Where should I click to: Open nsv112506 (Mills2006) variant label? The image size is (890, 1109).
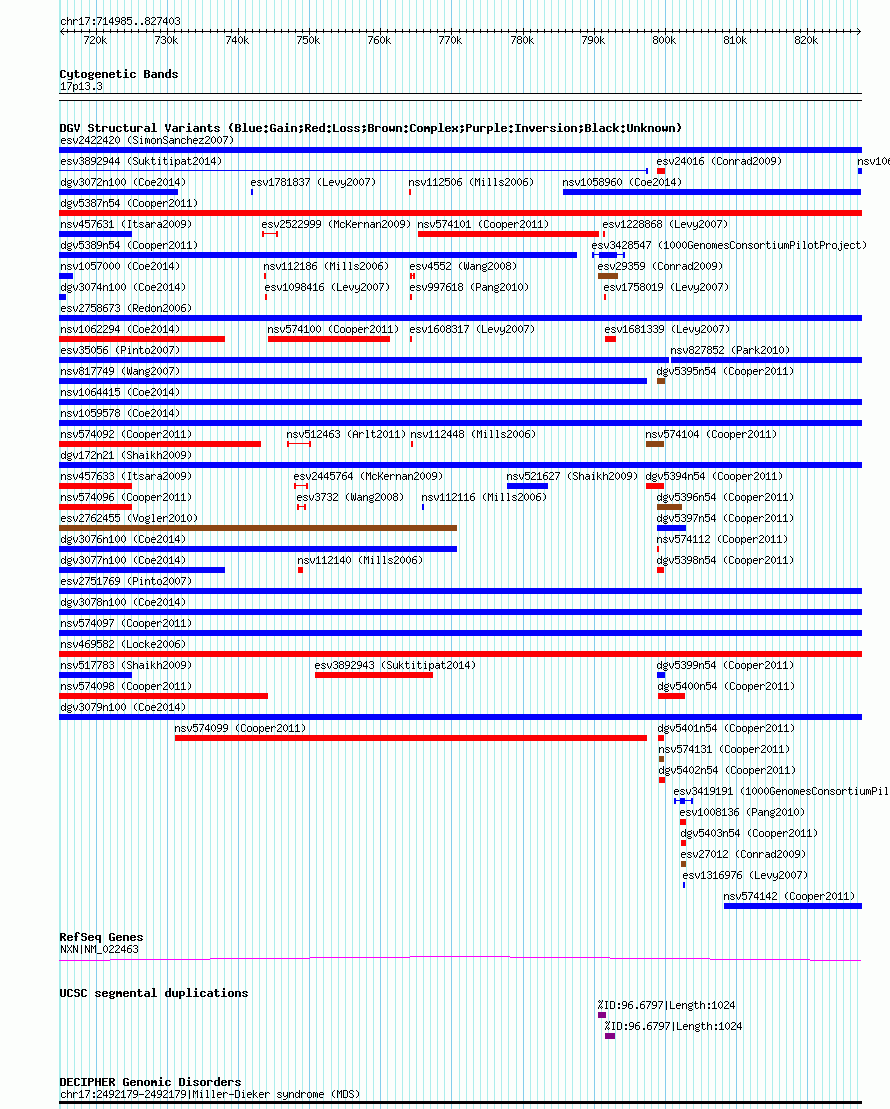click(x=471, y=182)
